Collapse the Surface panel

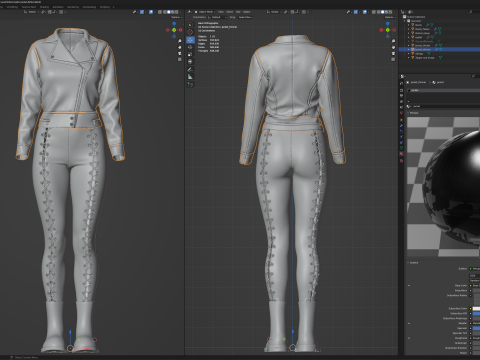tap(409, 263)
